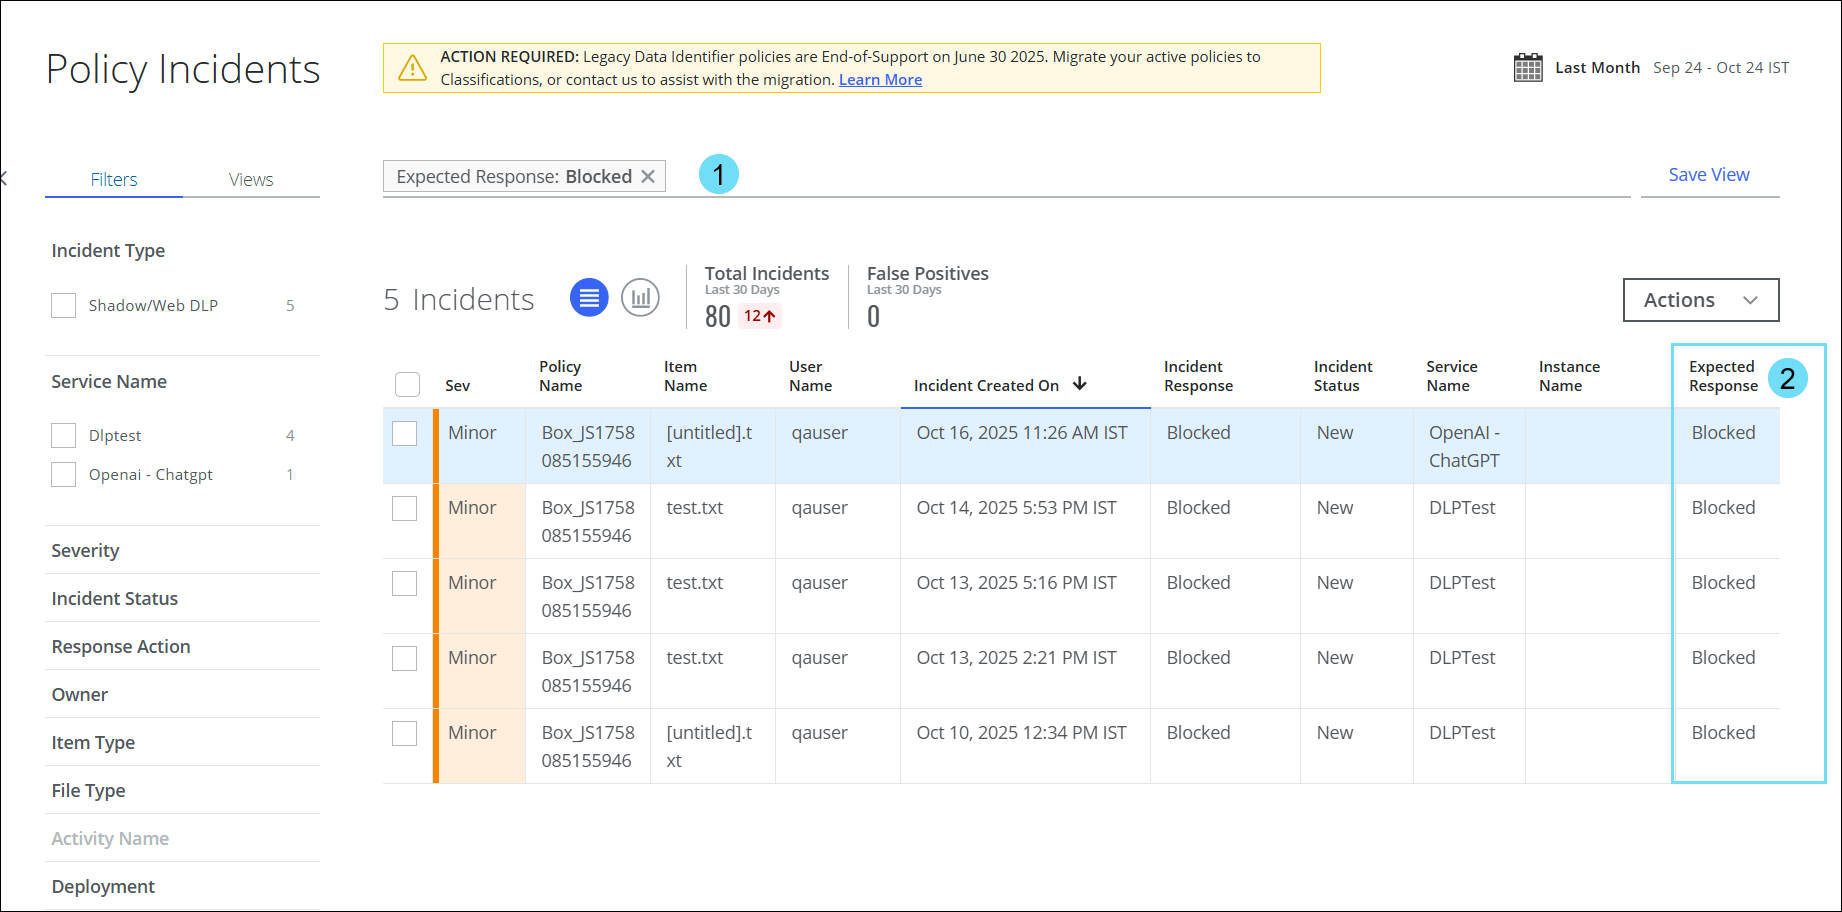The image size is (1842, 912).
Task: Expand the Severity filter section
Action: tap(85, 551)
